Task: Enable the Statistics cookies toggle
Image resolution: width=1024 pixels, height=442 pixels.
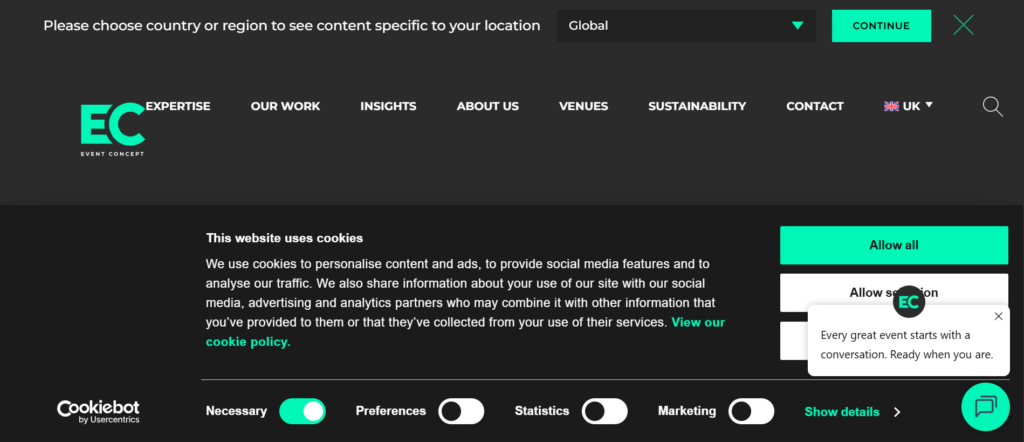Action: click(x=604, y=411)
